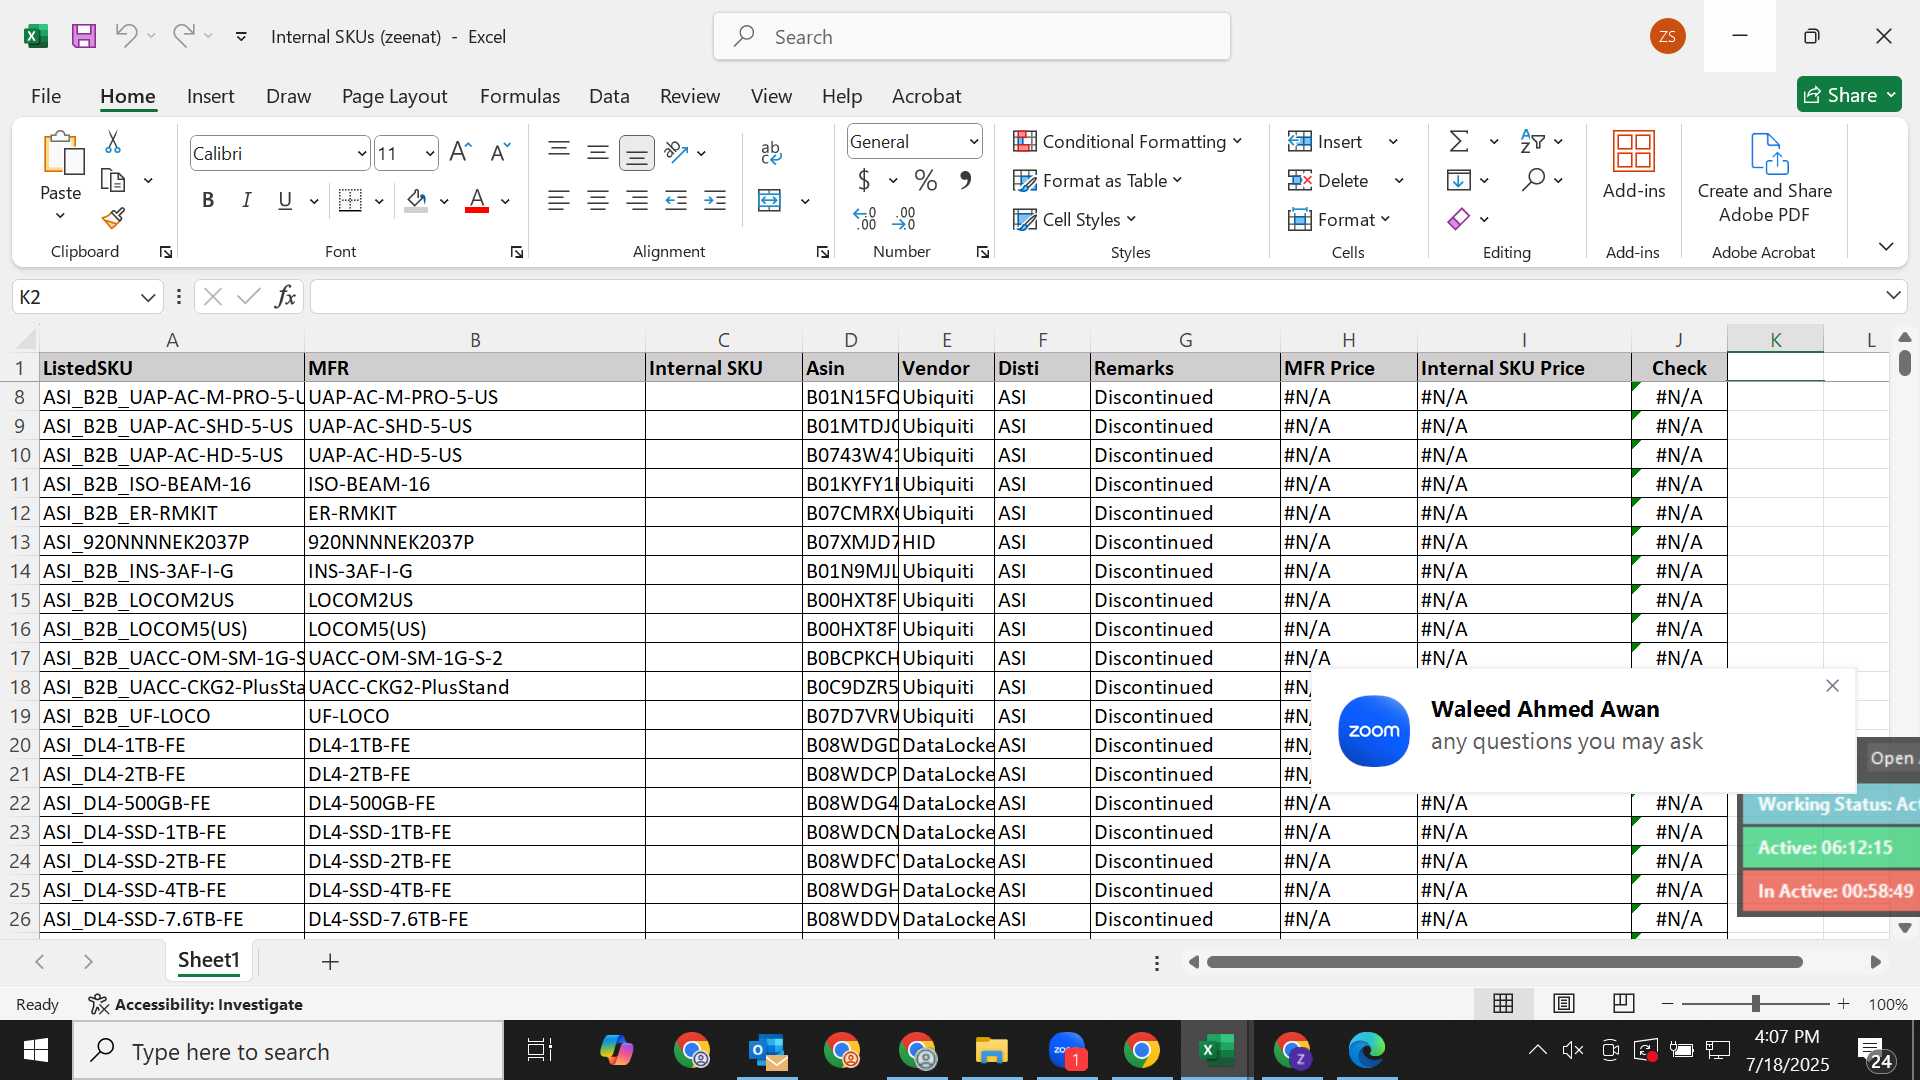Toggle Bottom Align vertical alignment

point(636,152)
